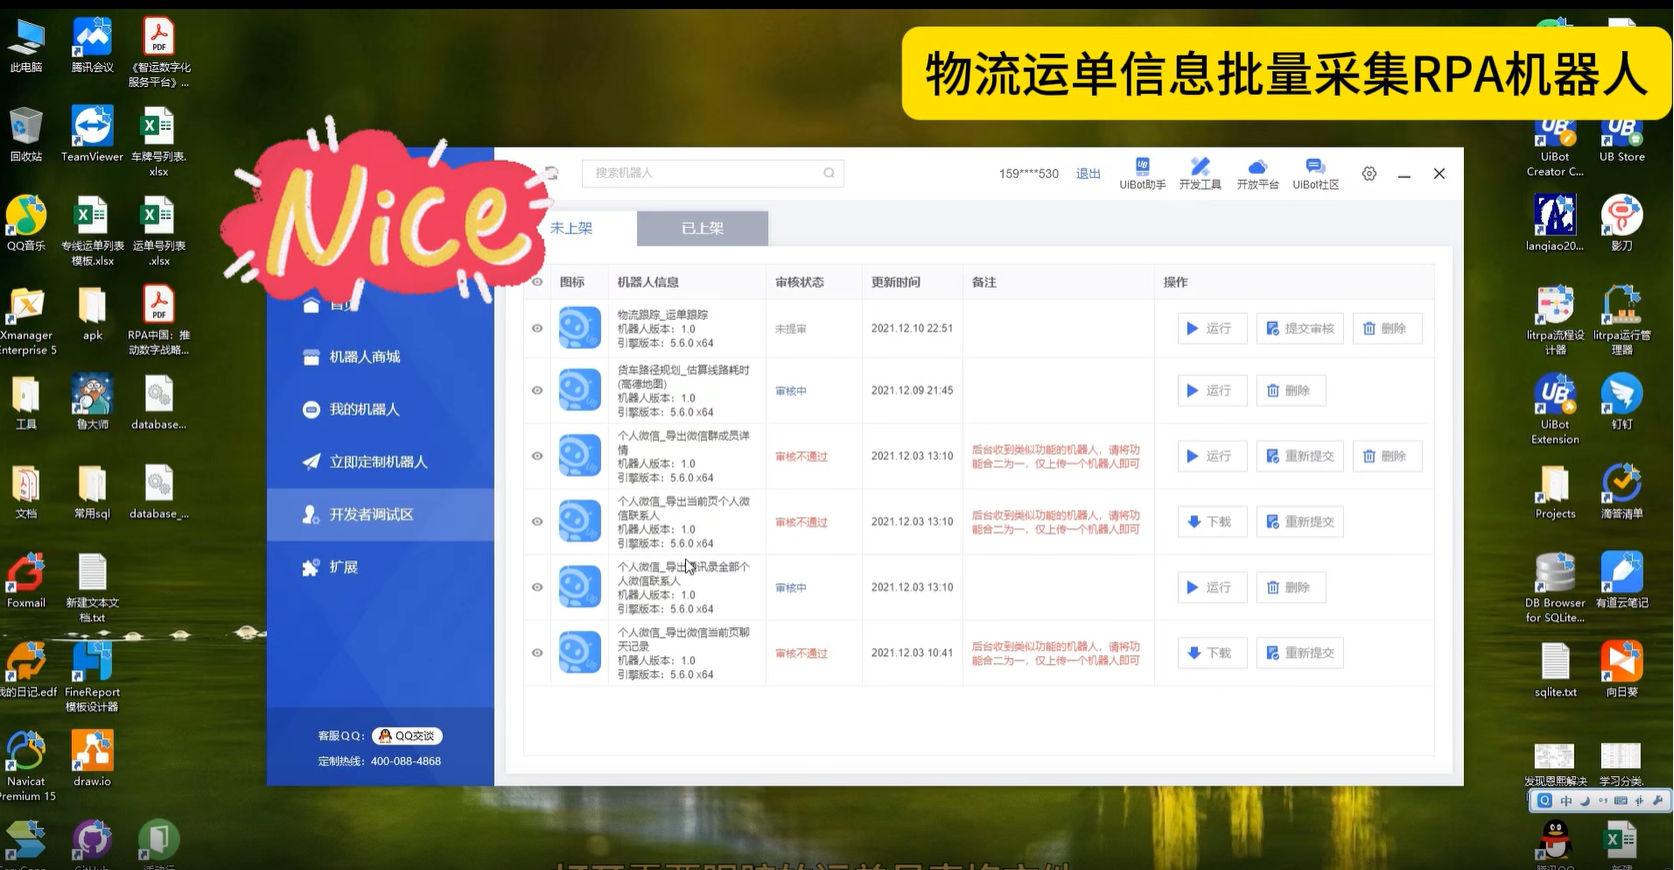Open 滴答清单 desktop icon
Image resolution: width=1674 pixels, height=870 pixels.
pos(1621,491)
